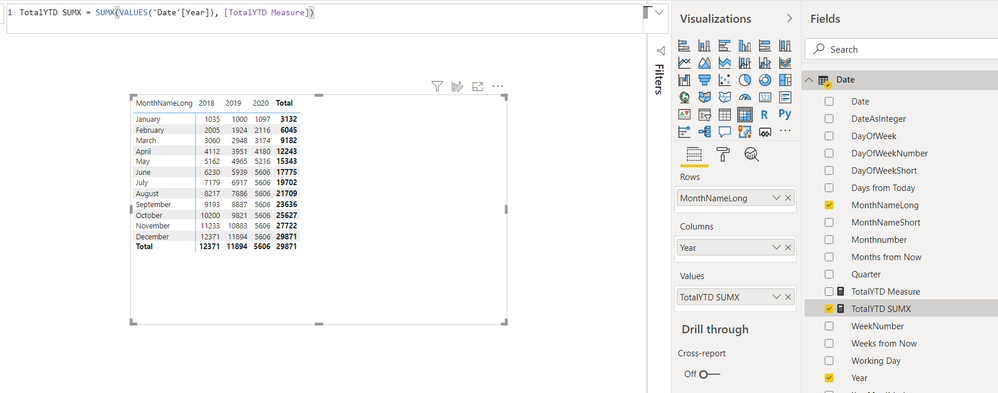This screenshot has width=998, height=393.
Task: Click the Monthnumber field name
Action: click(879, 239)
